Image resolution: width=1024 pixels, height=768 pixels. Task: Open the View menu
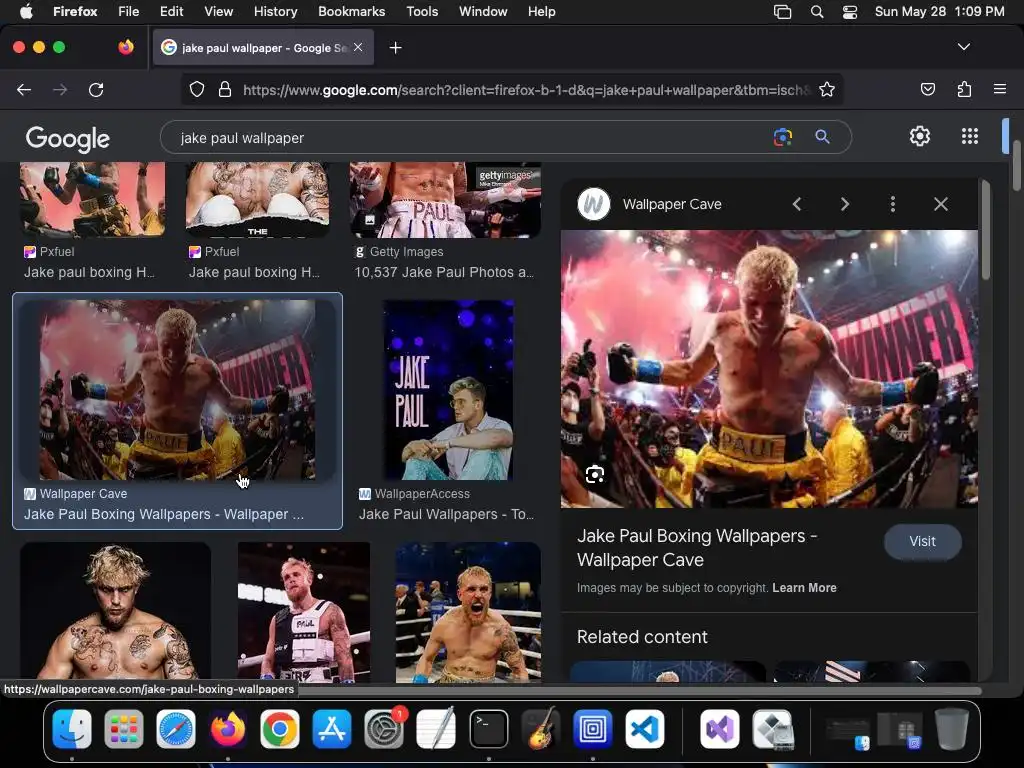point(219,11)
